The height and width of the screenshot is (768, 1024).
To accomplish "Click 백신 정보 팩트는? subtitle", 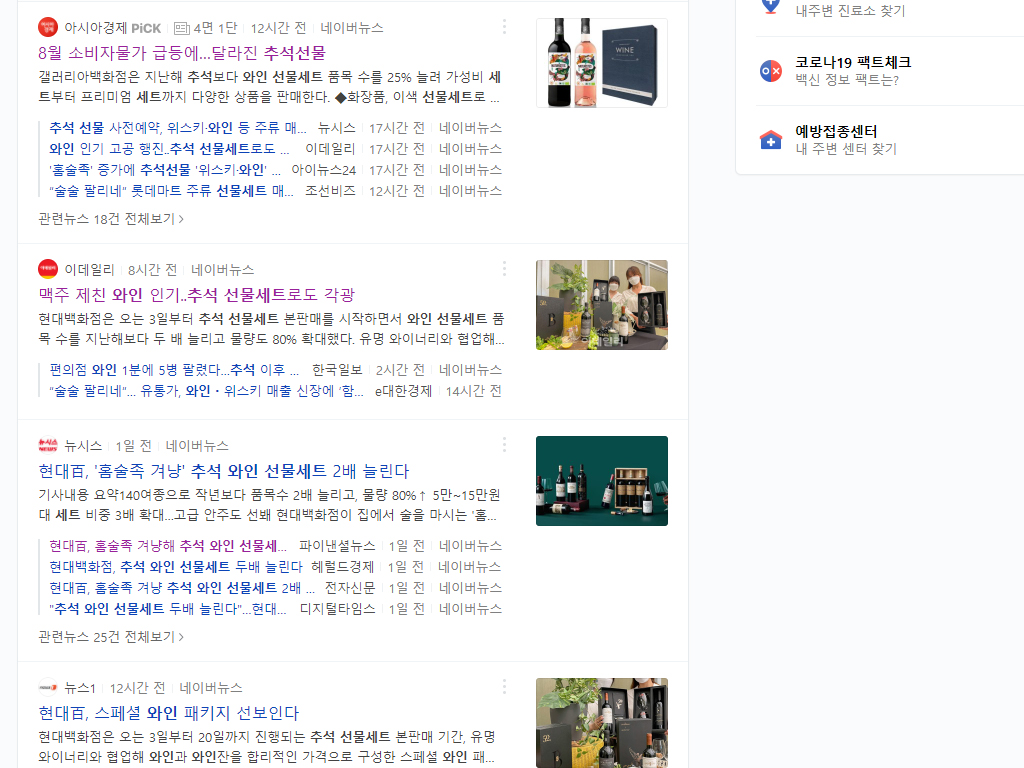I will coord(847,80).
